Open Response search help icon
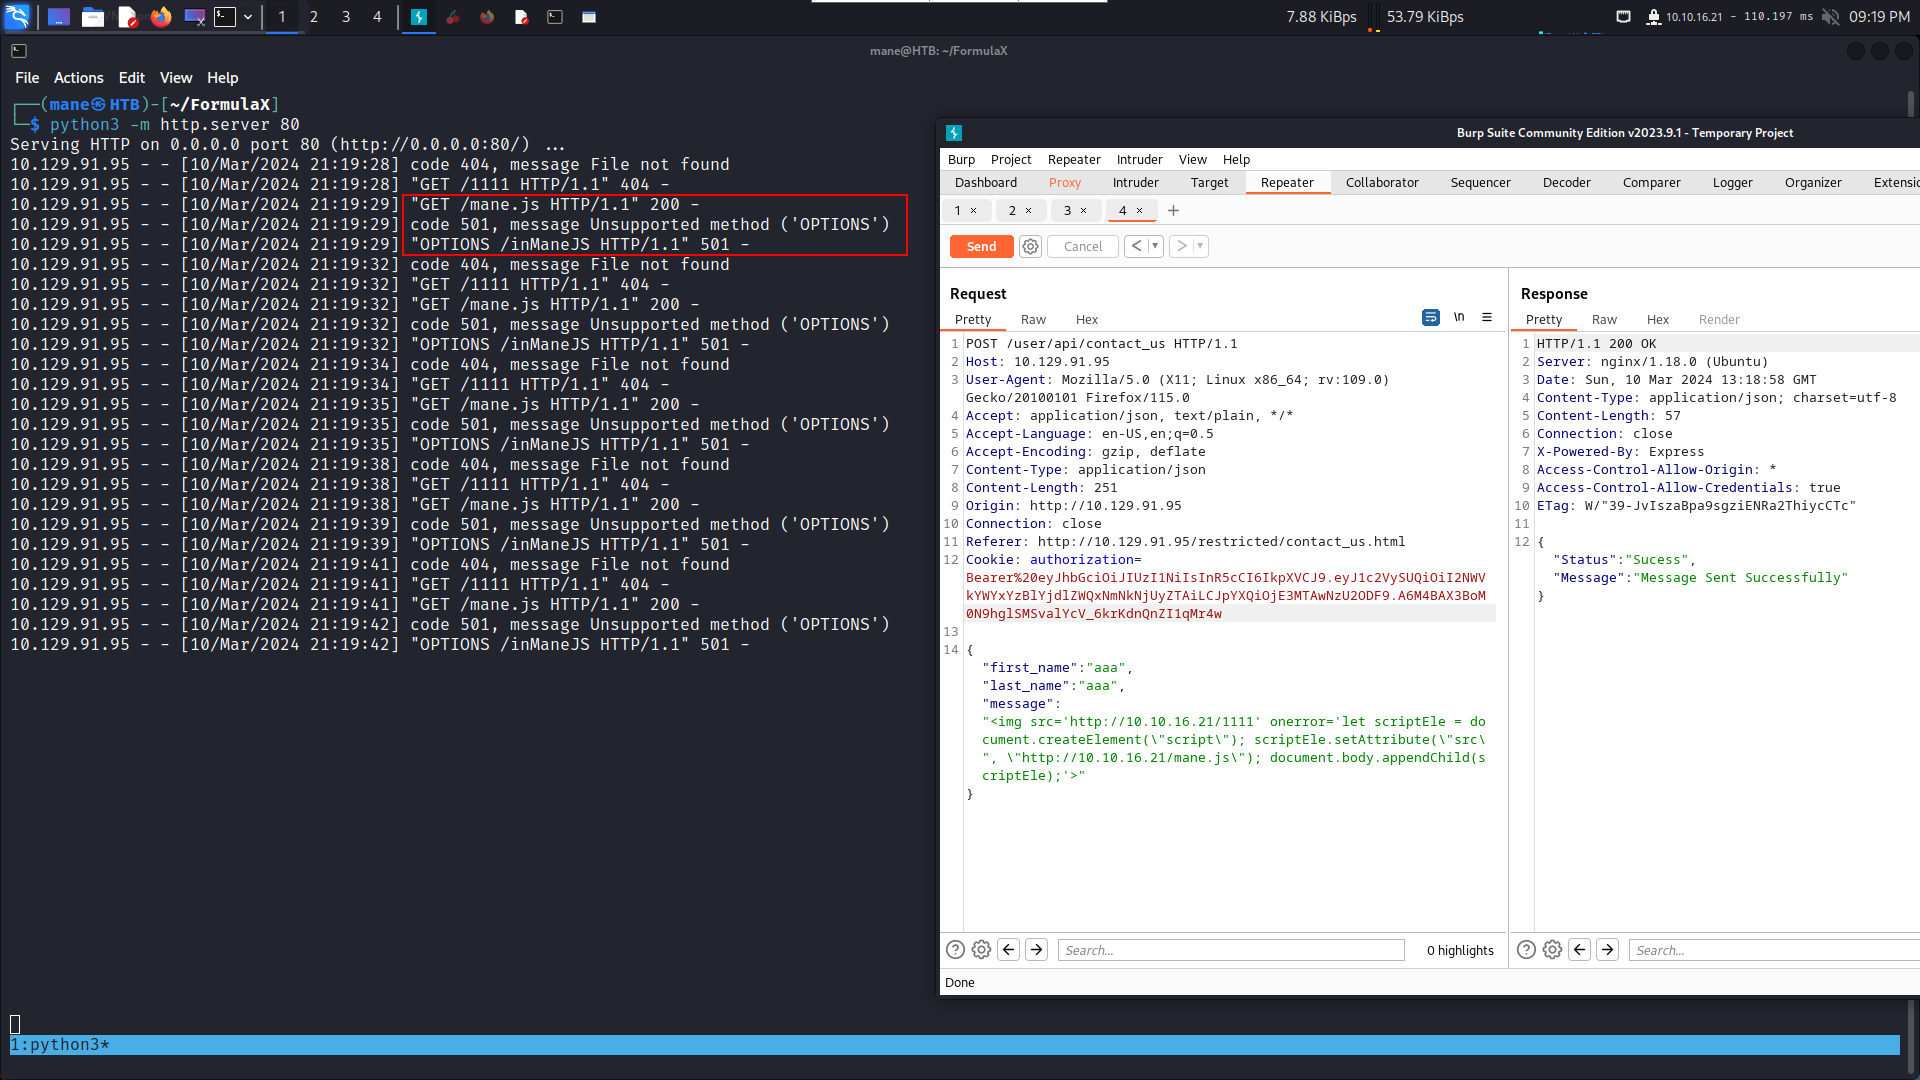 click(1526, 950)
